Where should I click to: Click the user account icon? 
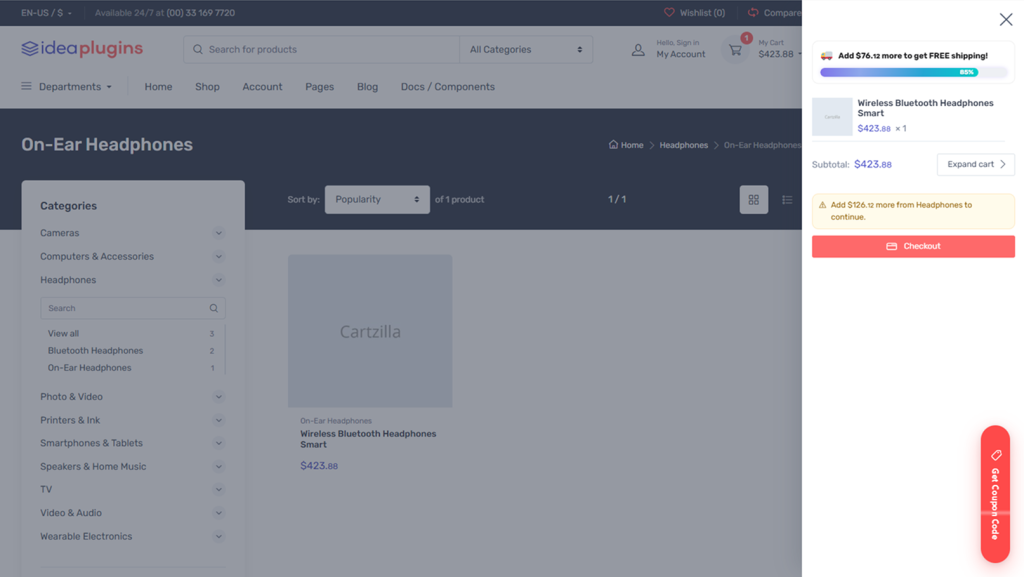[638, 50]
